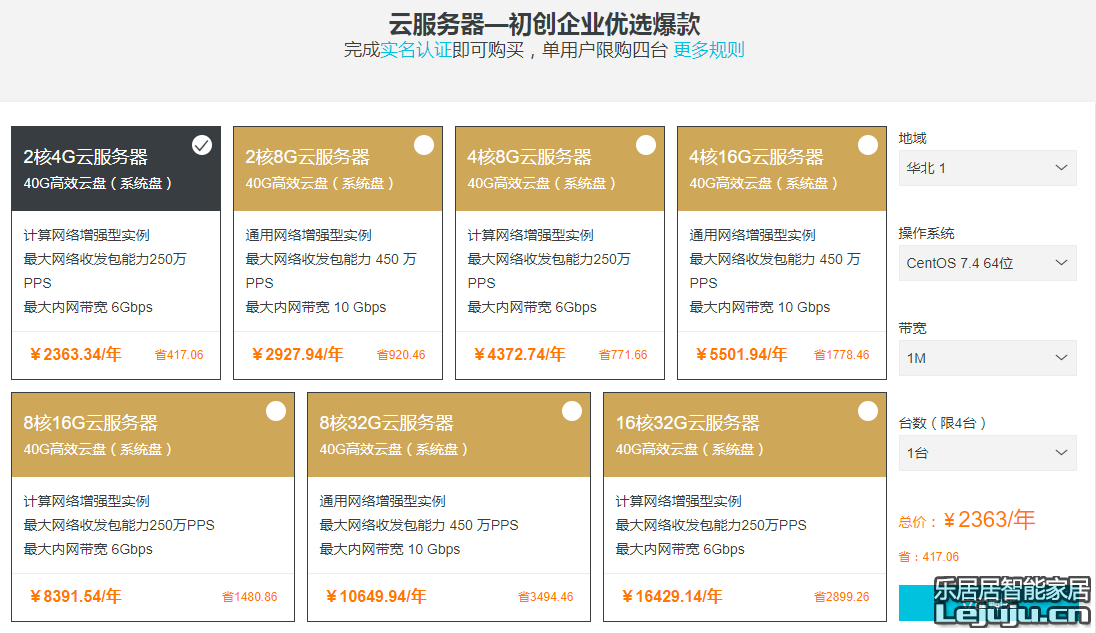The height and width of the screenshot is (633, 1096).
Task: Click the 4核8G云服务器 card title
Action: pos(529,157)
